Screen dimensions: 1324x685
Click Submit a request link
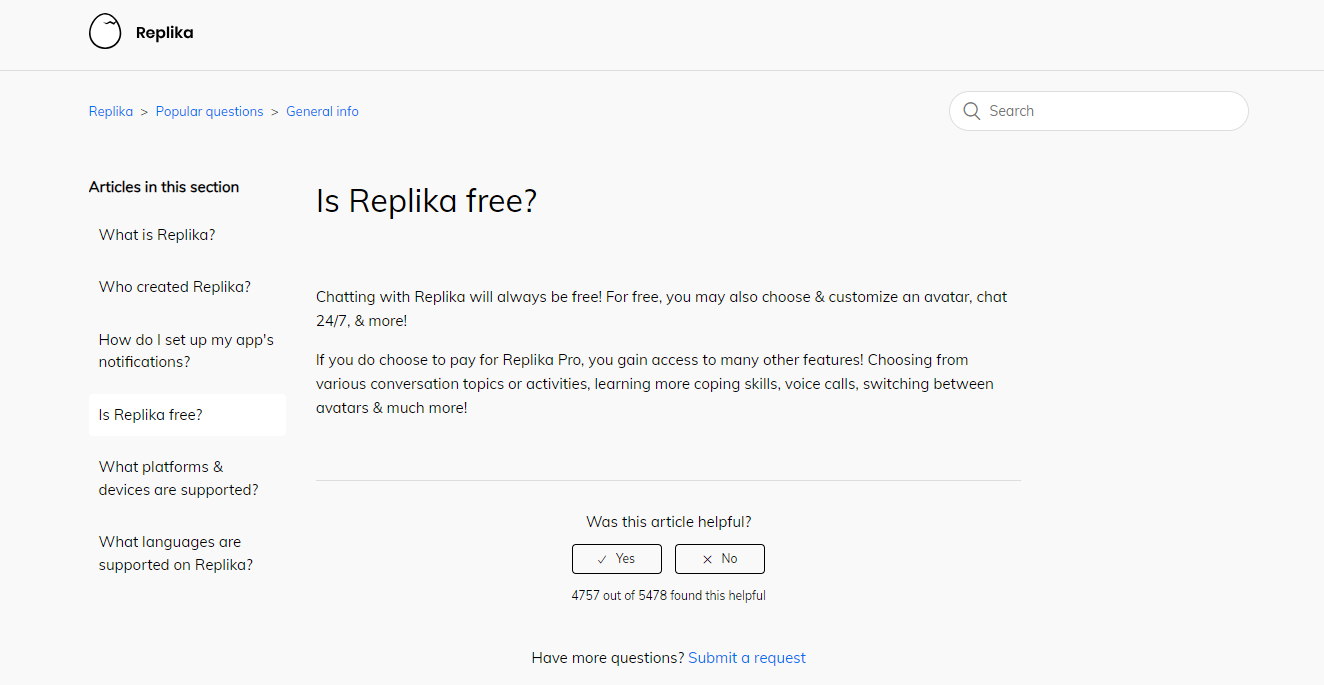[x=746, y=658]
